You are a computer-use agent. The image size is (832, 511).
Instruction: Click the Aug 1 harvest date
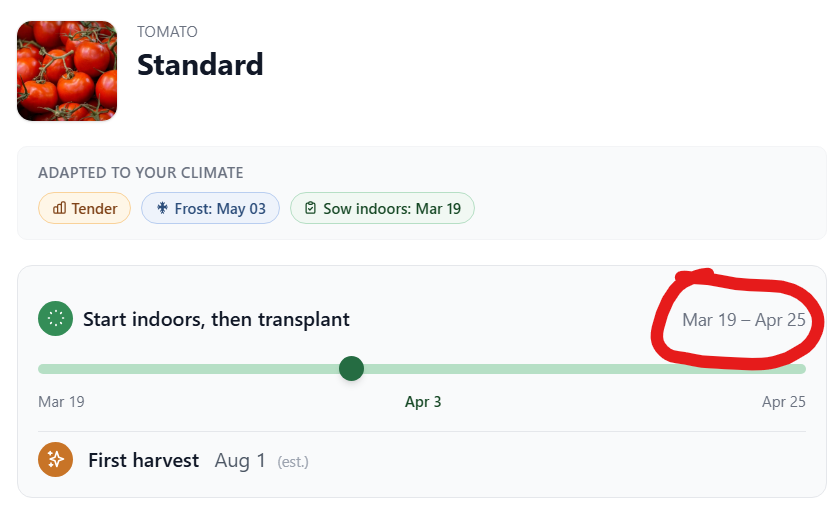240,460
